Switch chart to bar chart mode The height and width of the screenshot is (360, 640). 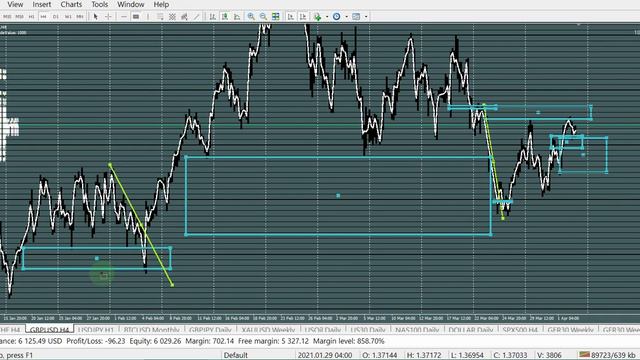(x=212, y=17)
